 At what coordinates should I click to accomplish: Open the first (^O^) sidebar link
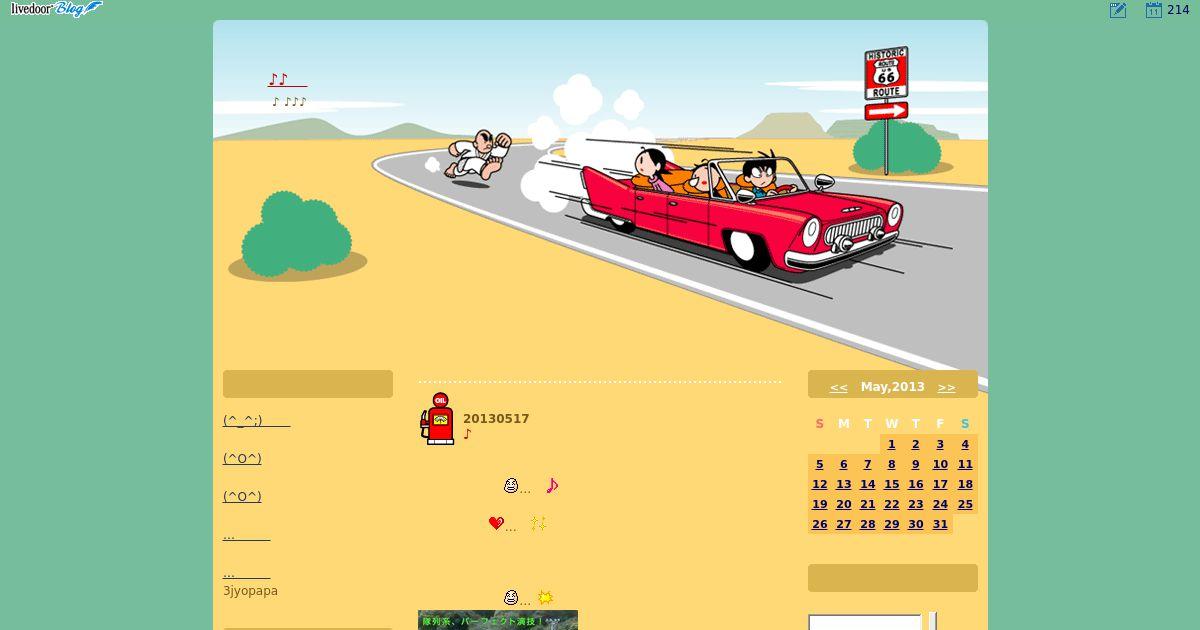pyautogui.click(x=242, y=458)
